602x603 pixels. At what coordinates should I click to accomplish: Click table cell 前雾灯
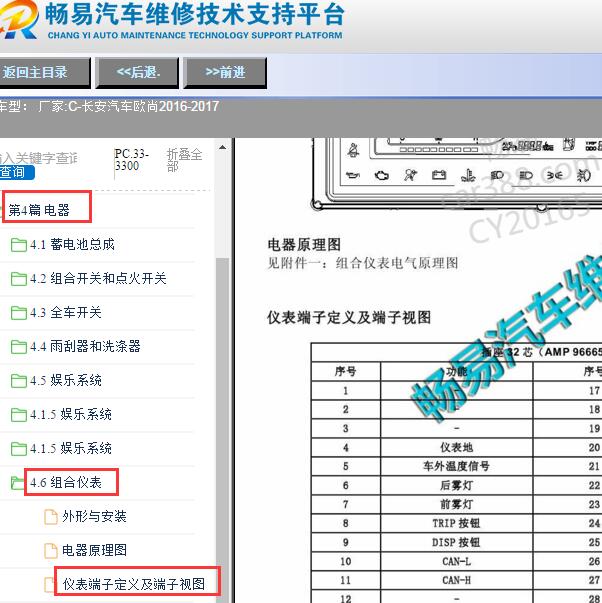coord(457,504)
